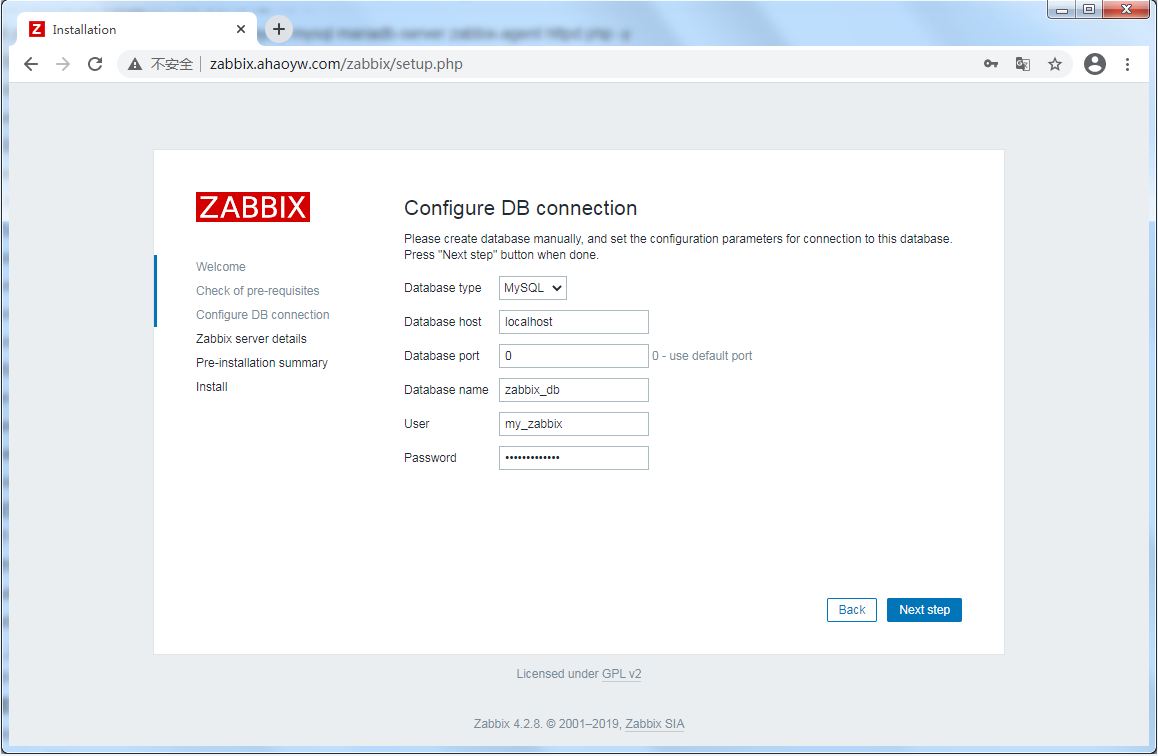This screenshot has width=1158, height=756.
Task: Open saved passwords key icon
Action: click(990, 64)
